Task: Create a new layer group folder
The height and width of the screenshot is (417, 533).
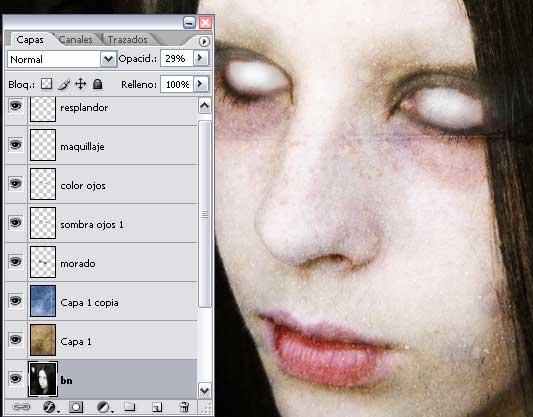Action: click(x=130, y=406)
